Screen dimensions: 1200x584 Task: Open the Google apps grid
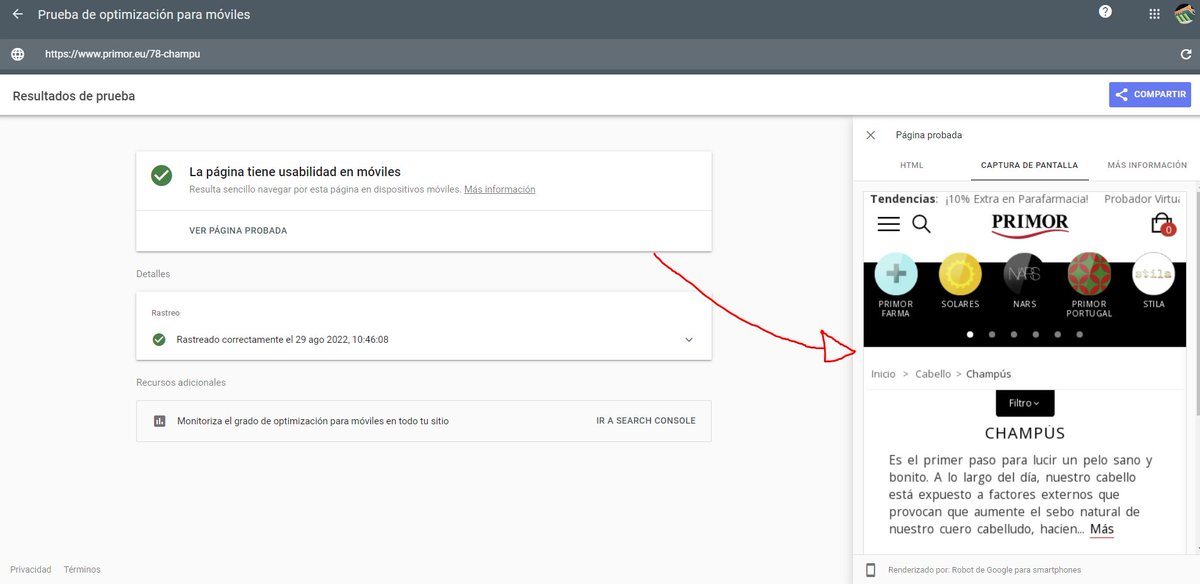pos(1155,14)
